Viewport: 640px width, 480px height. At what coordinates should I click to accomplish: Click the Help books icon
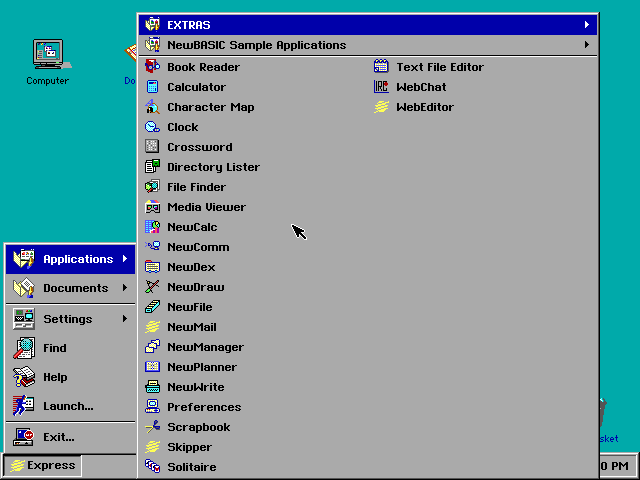[x=24, y=377]
